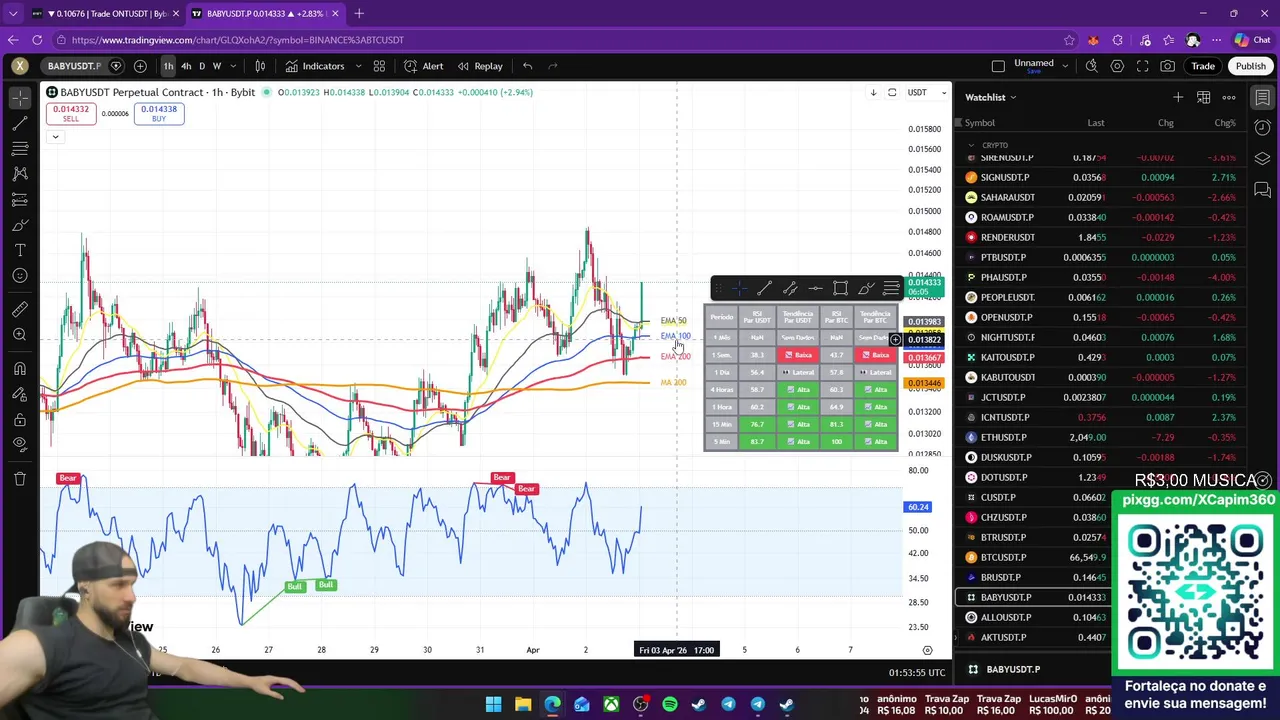Screen dimensions: 1280x720
Task: Open indicator templates grid icon
Action: [x=379, y=66]
